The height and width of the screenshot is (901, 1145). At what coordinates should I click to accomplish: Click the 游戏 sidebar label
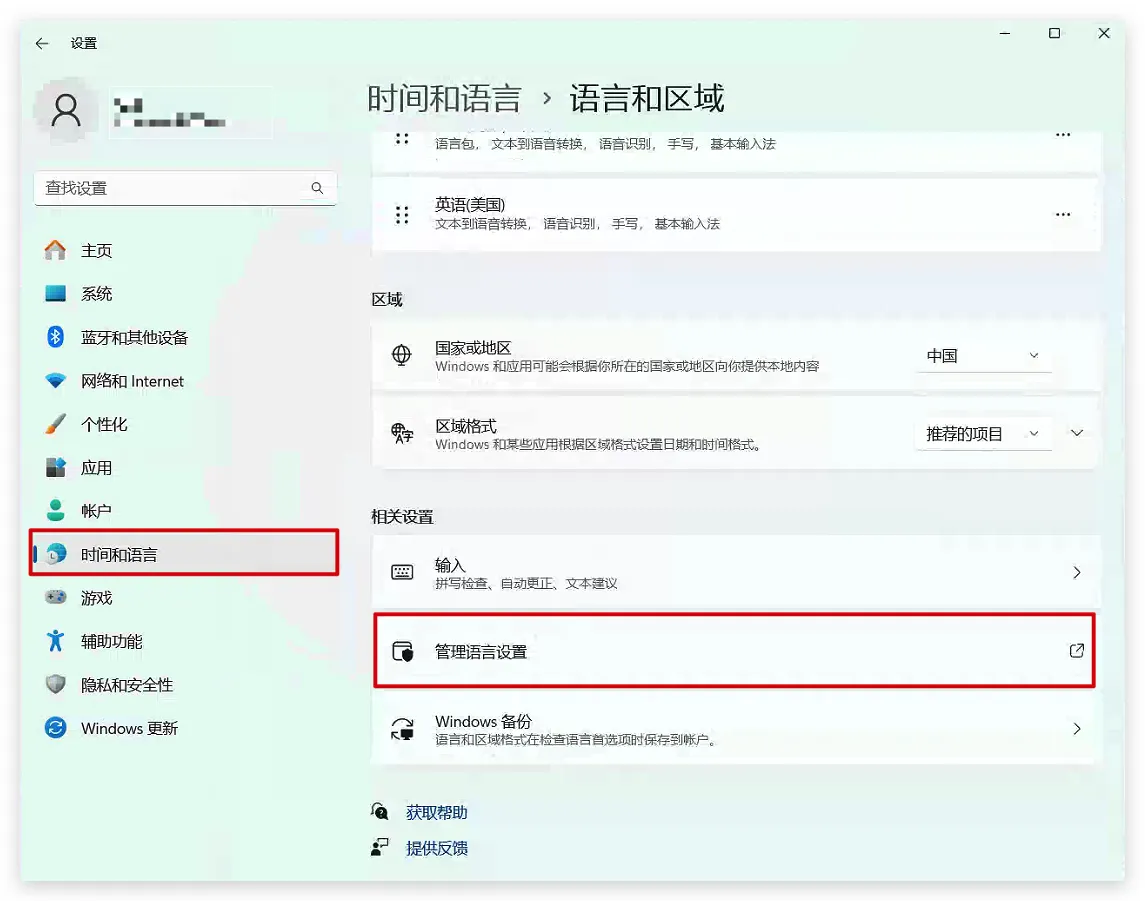pyautogui.click(x=96, y=598)
